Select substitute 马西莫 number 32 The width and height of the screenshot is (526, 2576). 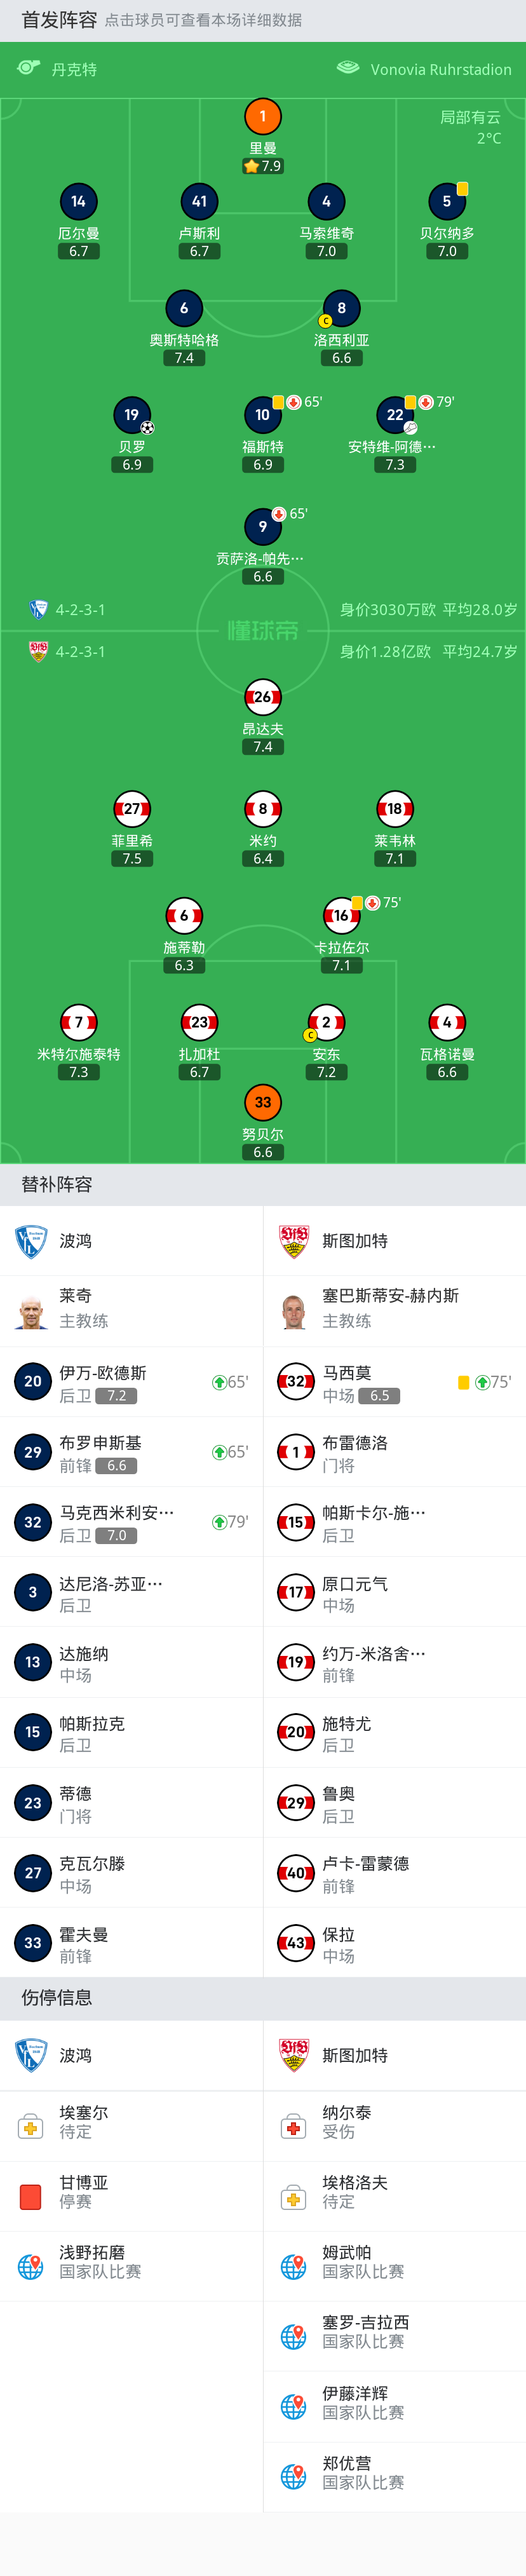(x=394, y=1382)
